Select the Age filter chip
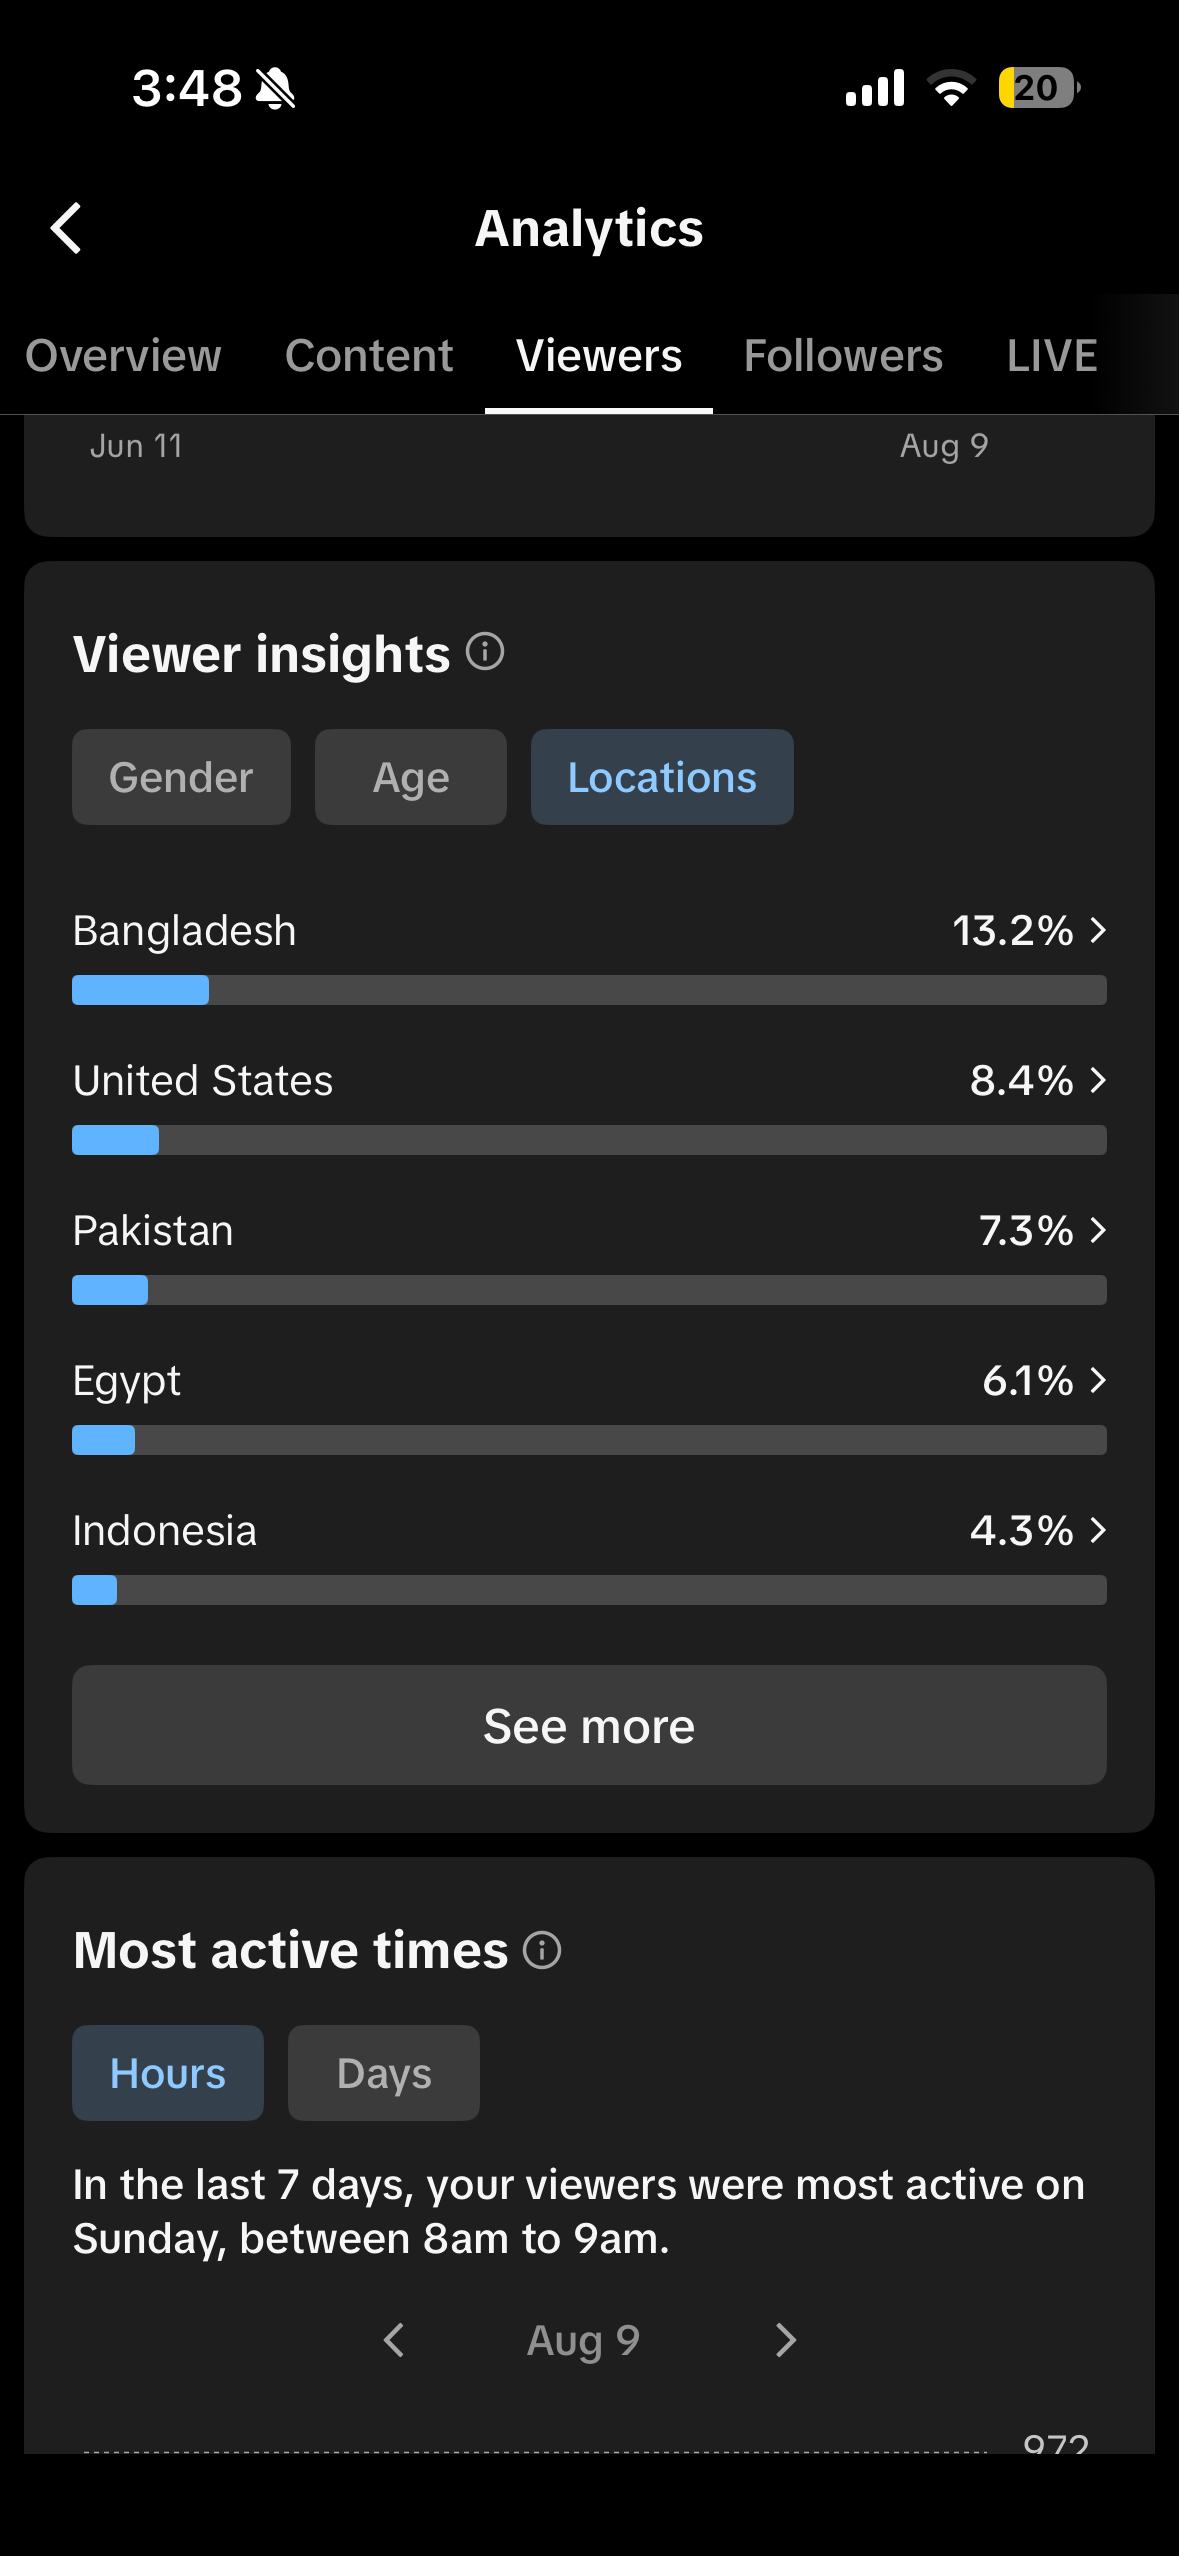The height and width of the screenshot is (2556, 1179). coord(411,777)
